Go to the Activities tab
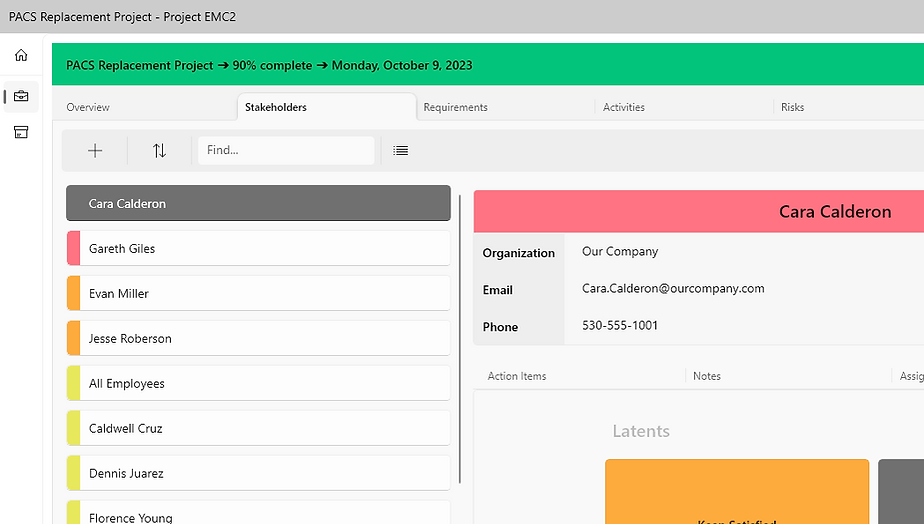The image size is (924, 524). (623, 107)
